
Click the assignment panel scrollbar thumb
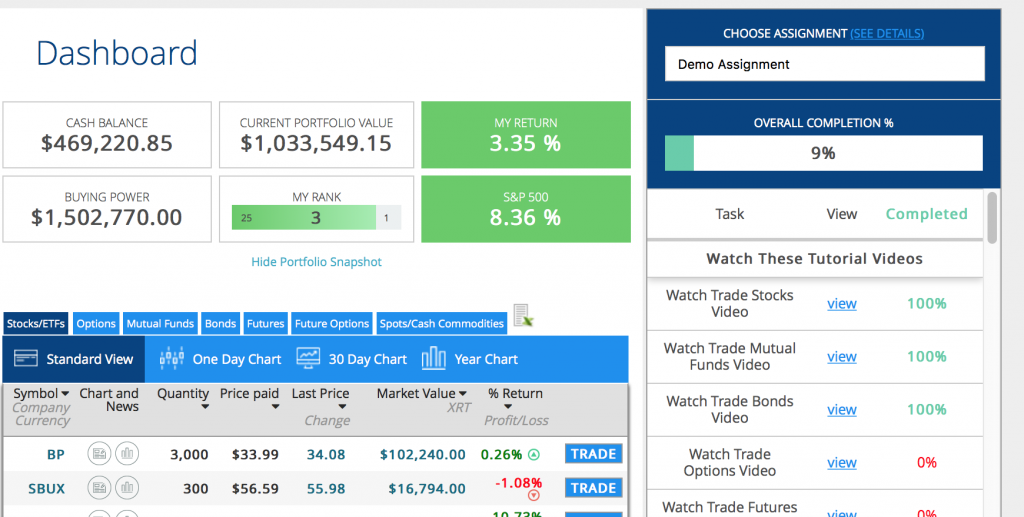point(992,217)
